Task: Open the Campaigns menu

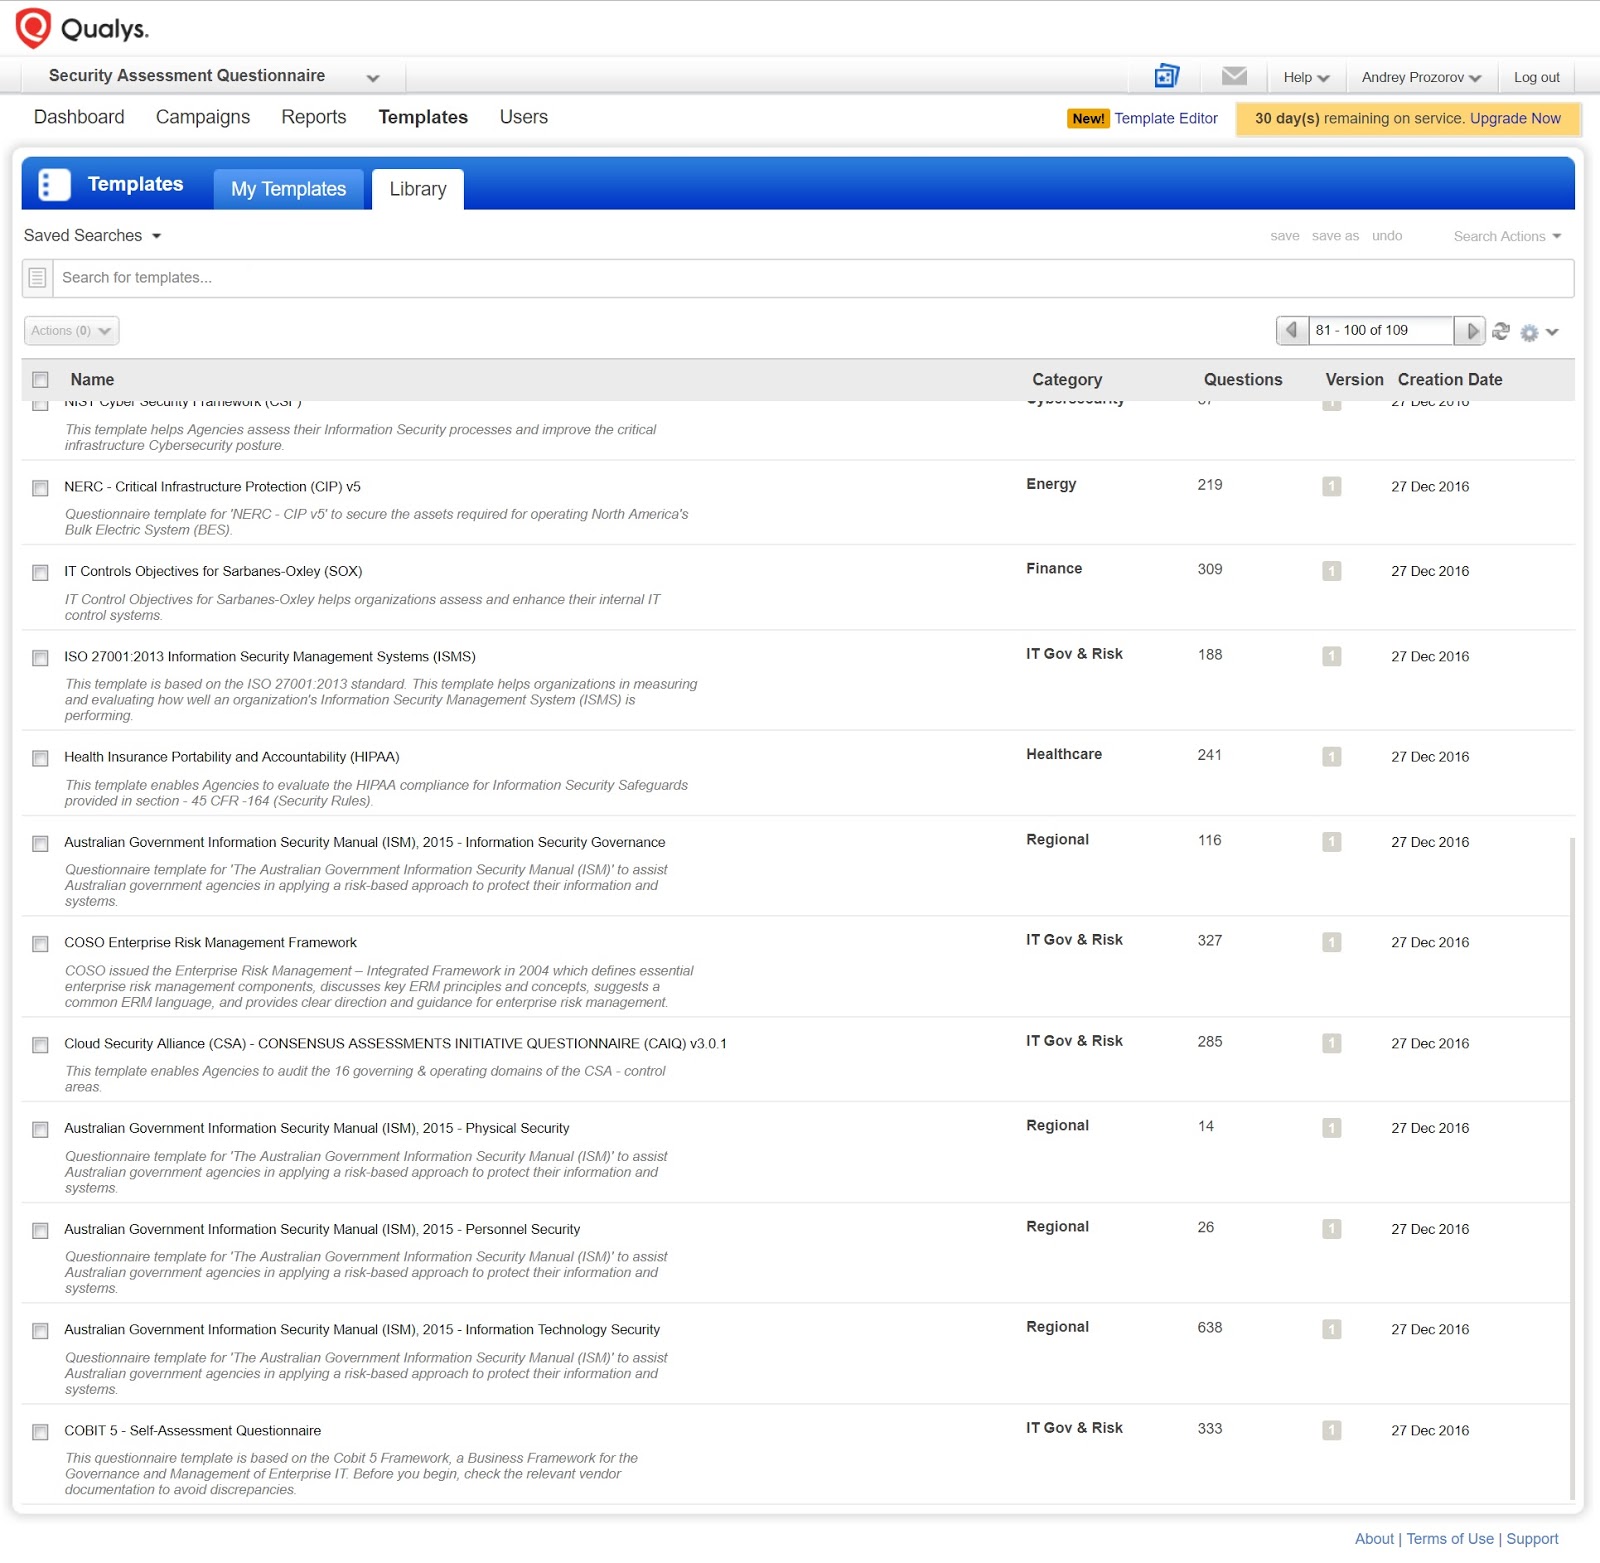Action: coord(203,117)
